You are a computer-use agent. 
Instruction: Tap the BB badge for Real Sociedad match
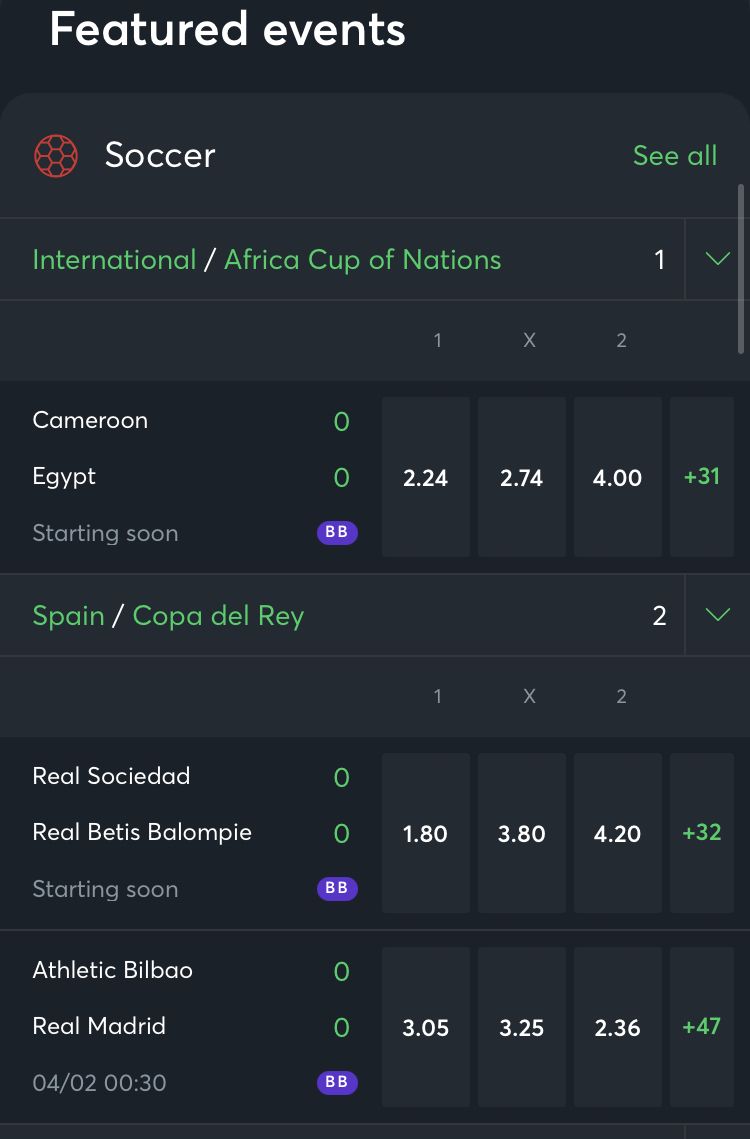pyautogui.click(x=337, y=888)
